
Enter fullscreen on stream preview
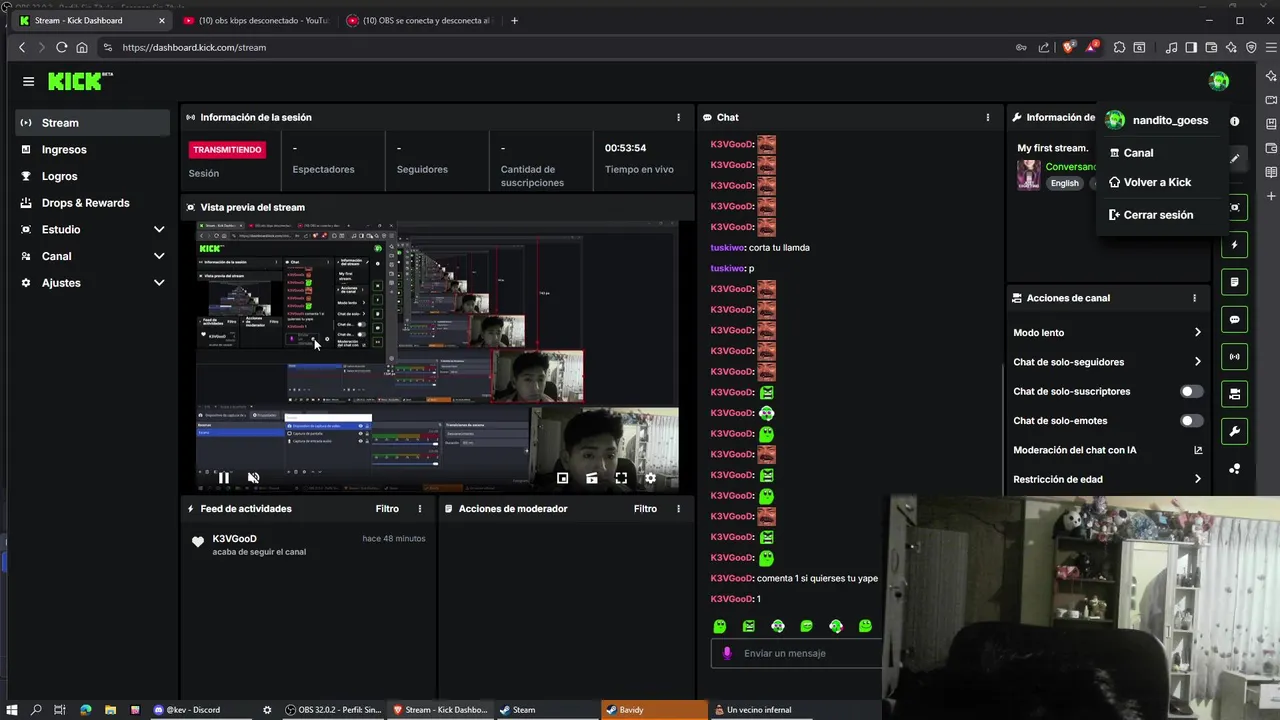click(621, 478)
